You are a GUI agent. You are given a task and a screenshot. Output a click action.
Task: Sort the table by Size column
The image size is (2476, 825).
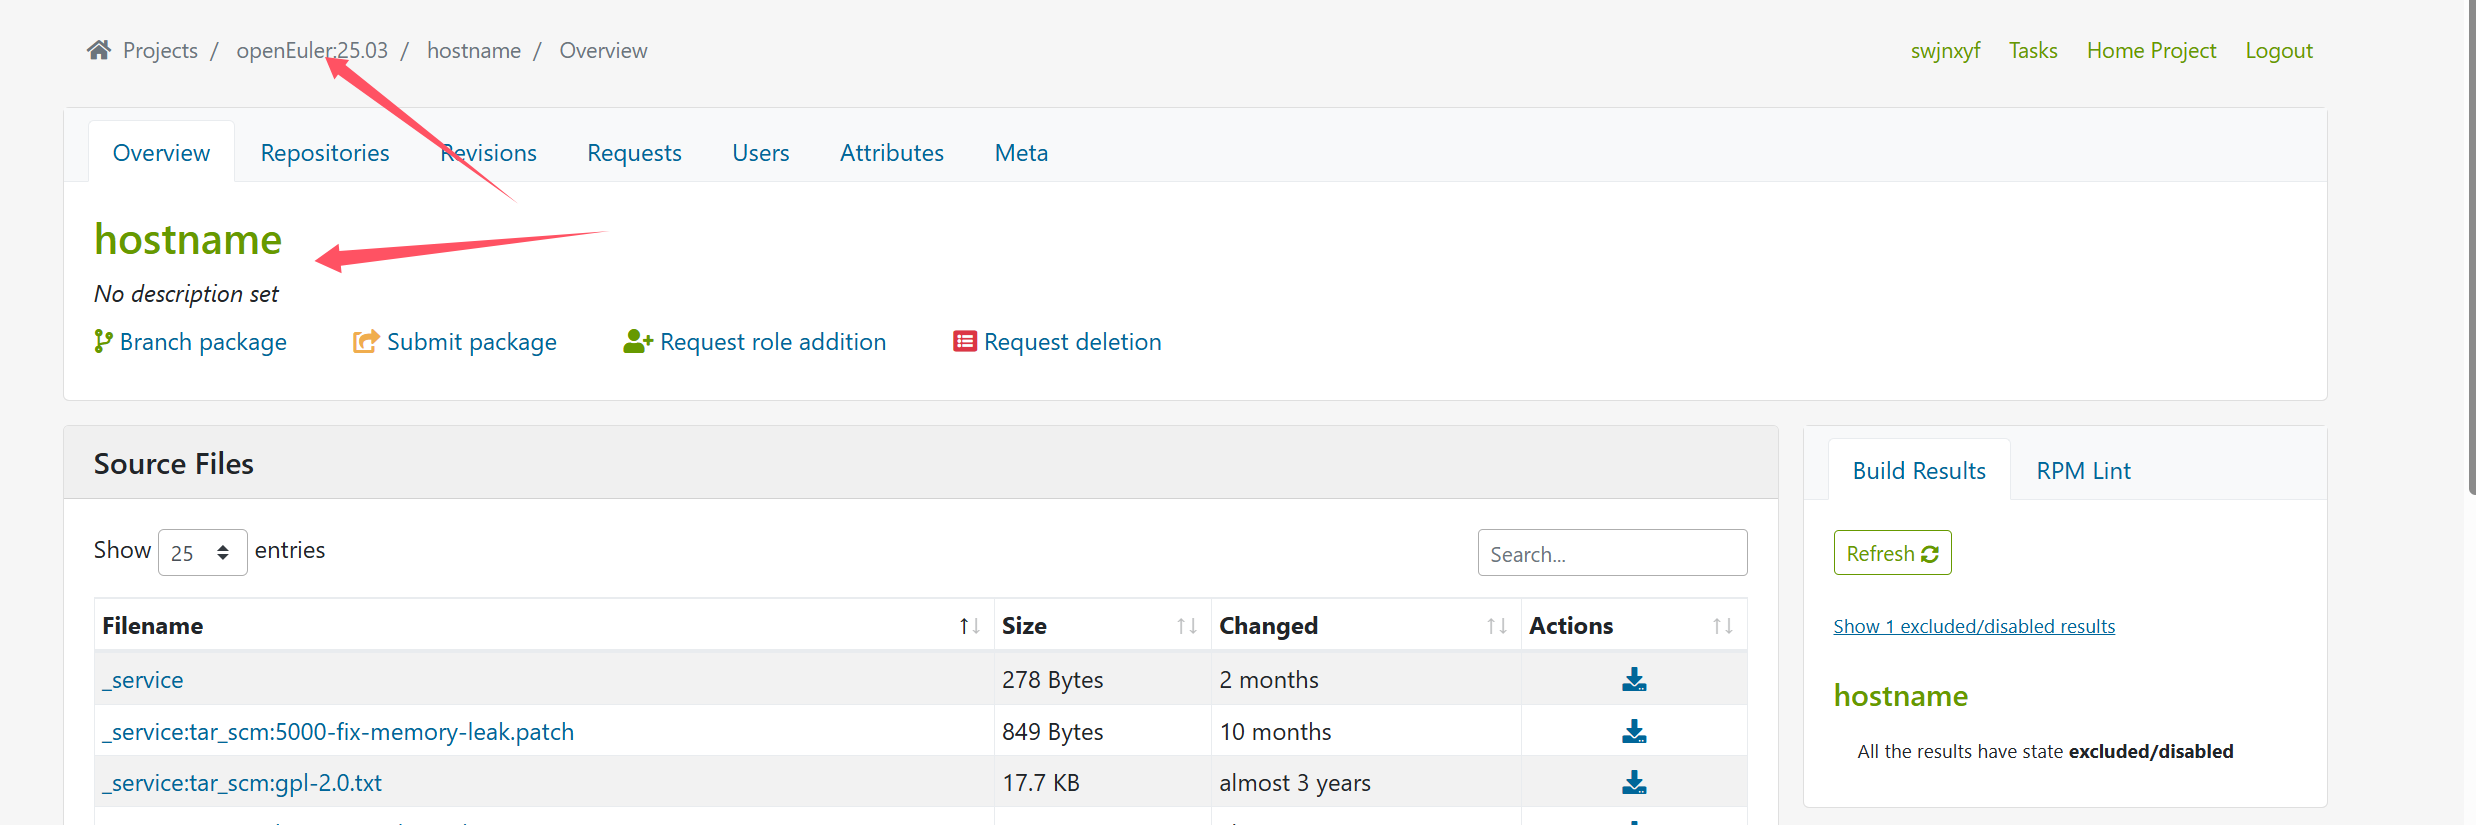click(1186, 626)
